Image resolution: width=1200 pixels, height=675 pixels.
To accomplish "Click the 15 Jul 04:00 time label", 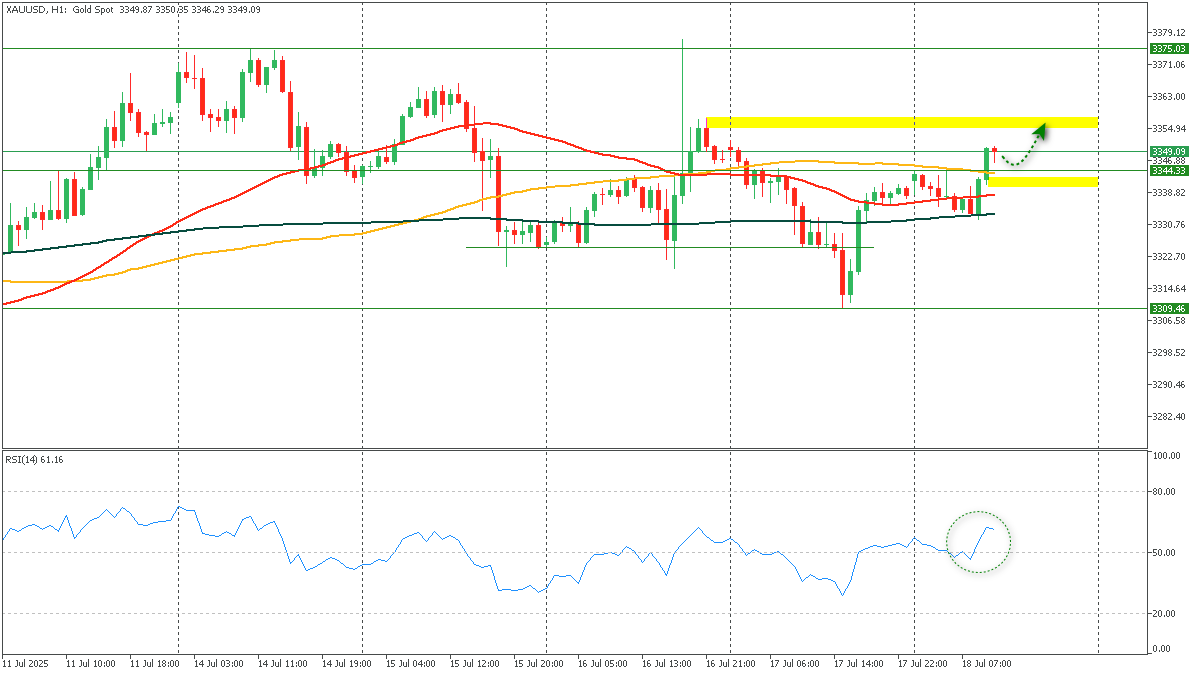I will [x=411, y=663].
